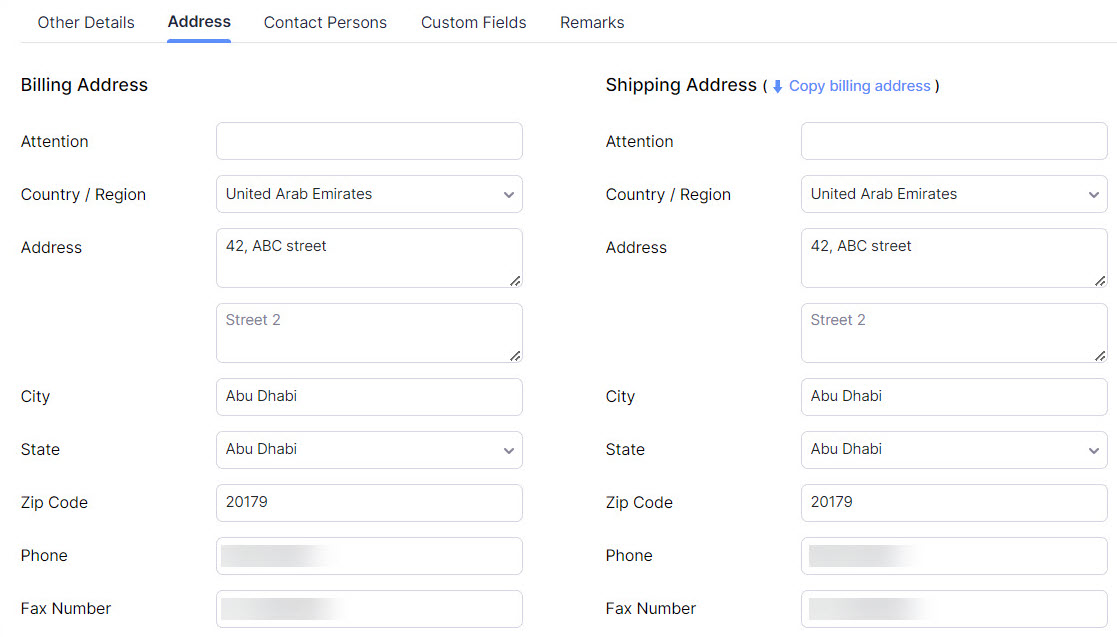Screen dimensions: 1117x637
Task: Open the shipping State dropdown
Action: 954,449
